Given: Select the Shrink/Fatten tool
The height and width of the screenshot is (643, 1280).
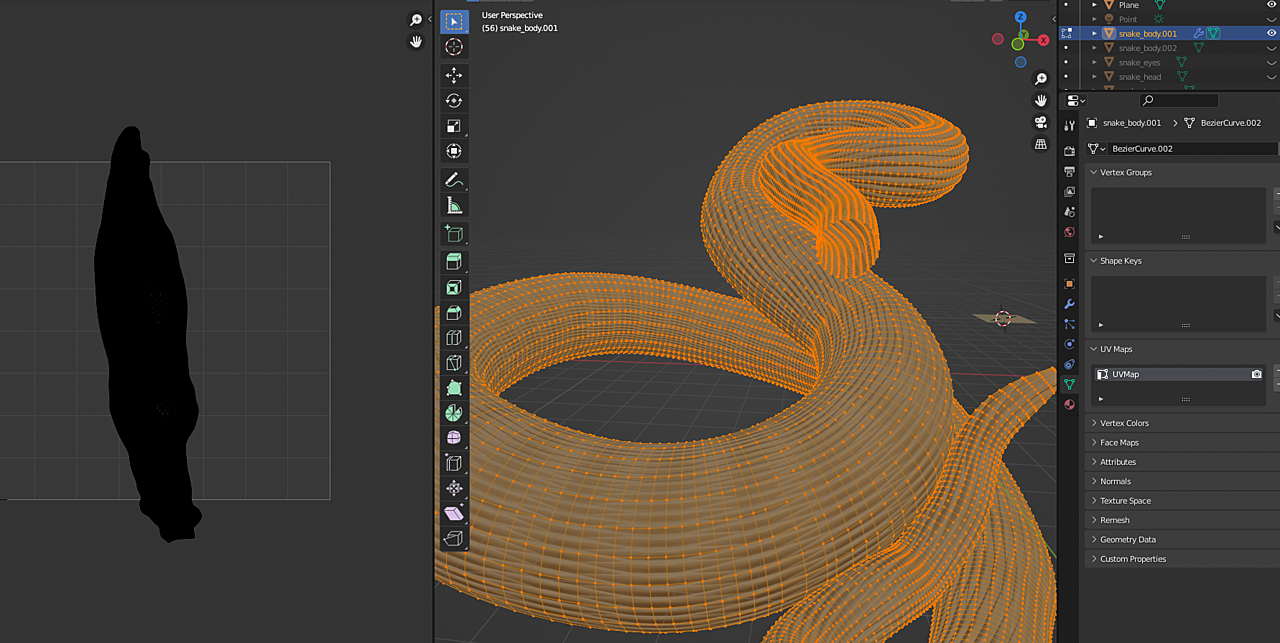Looking at the screenshot, I should (x=454, y=488).
